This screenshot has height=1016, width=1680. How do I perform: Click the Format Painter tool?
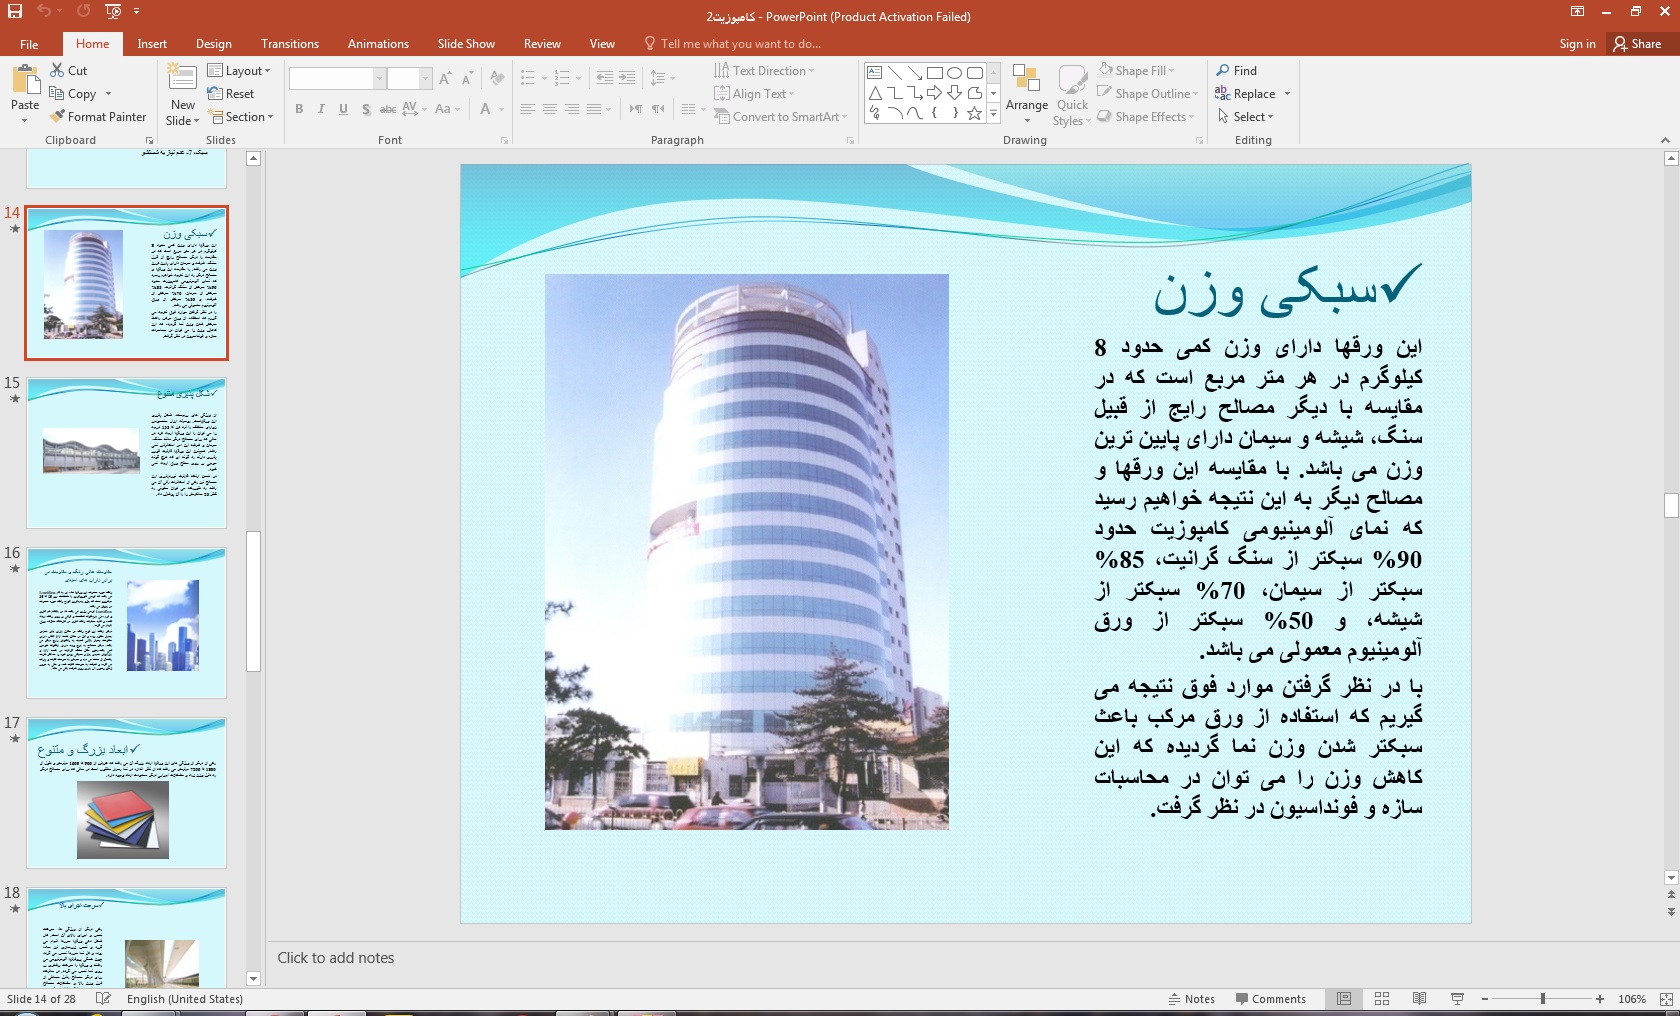tap(98, 117)
